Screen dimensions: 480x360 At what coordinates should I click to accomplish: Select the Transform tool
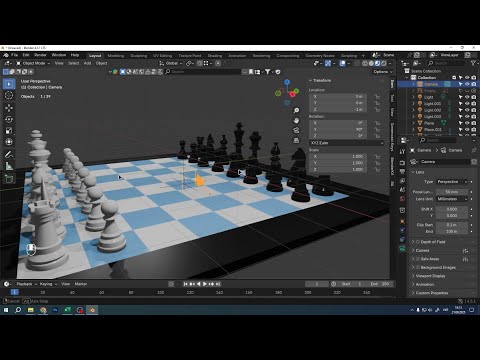pyautogui.click(x=9, y=142)
